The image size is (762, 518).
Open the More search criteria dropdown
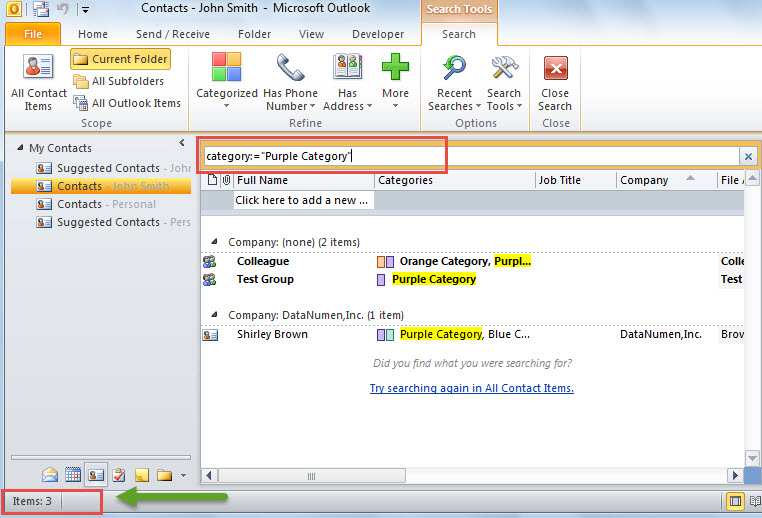395,81
